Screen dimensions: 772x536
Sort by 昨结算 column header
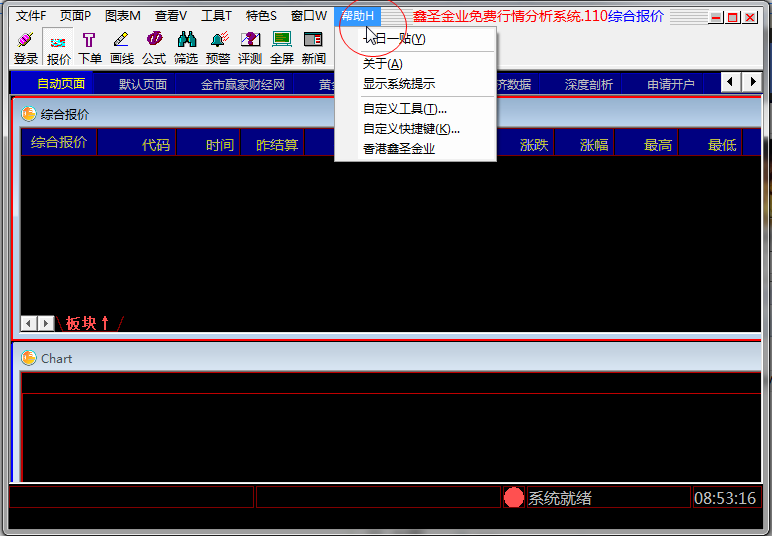click(x=272, y=144)
